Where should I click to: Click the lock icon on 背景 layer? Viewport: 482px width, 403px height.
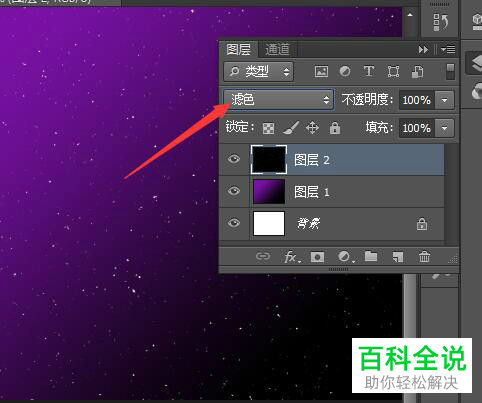click(422, 224)
